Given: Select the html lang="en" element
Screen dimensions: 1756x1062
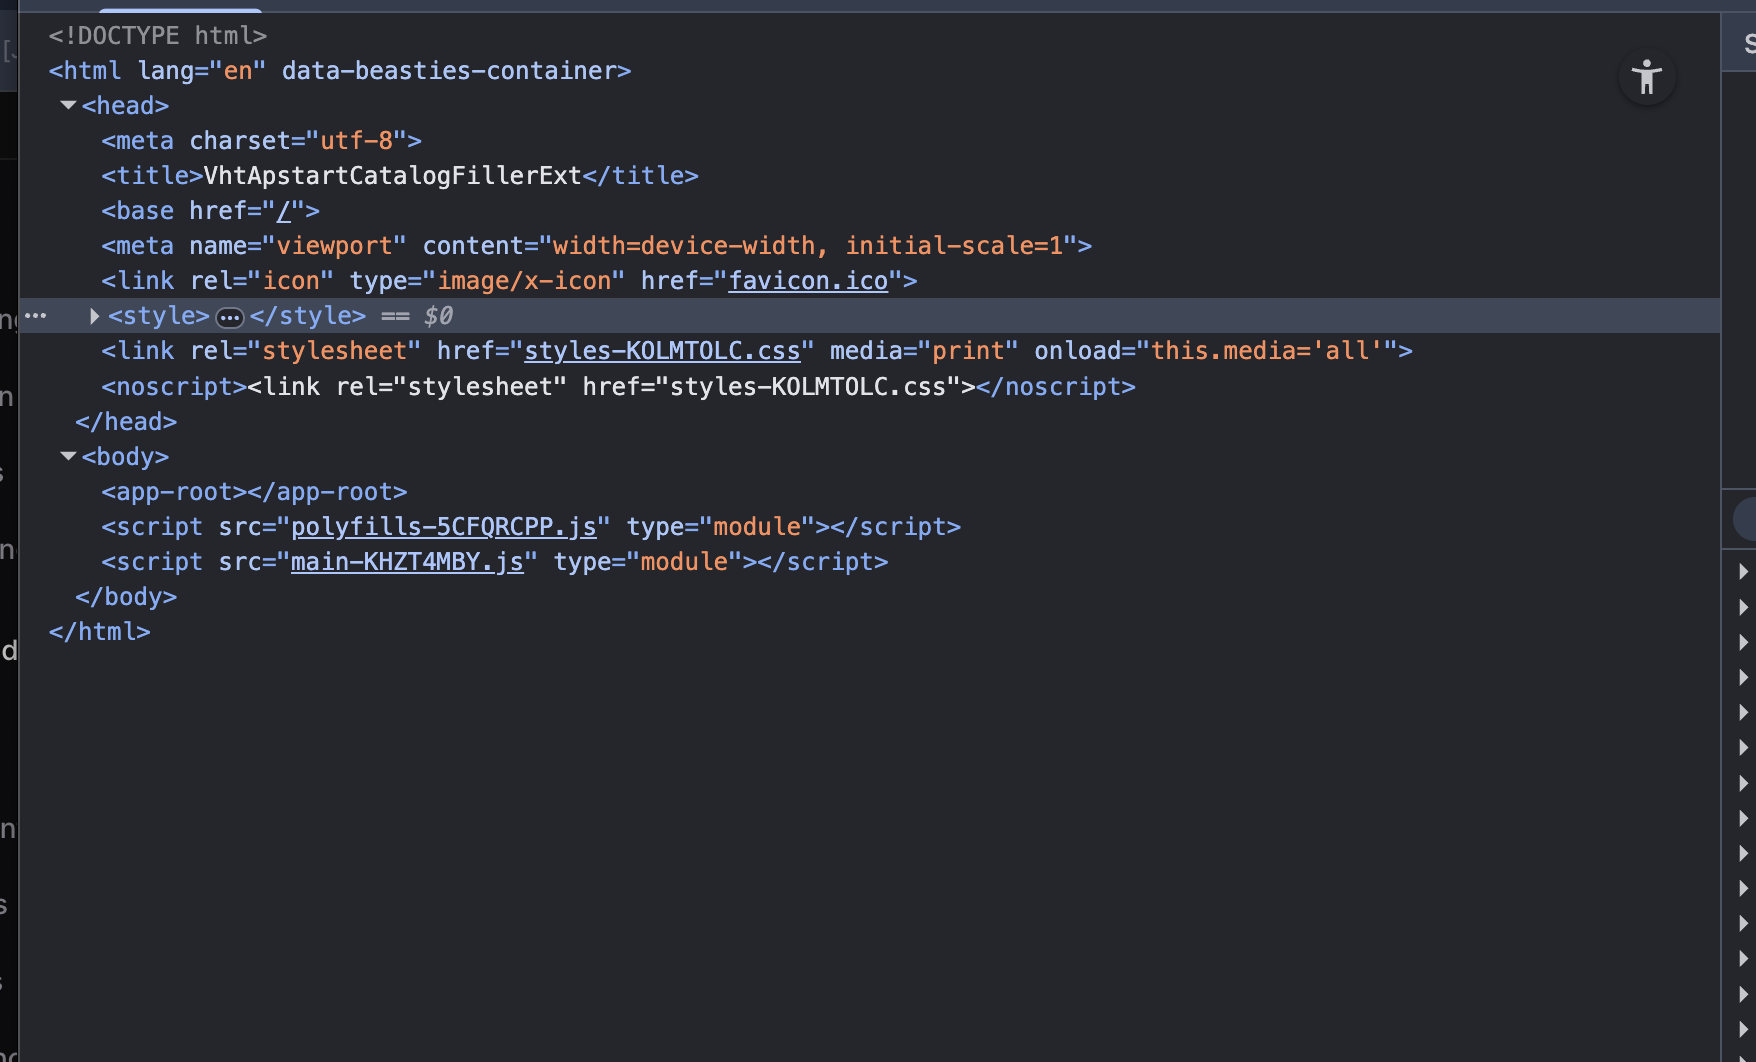Looking at the screenshot, I should [340, 71].
